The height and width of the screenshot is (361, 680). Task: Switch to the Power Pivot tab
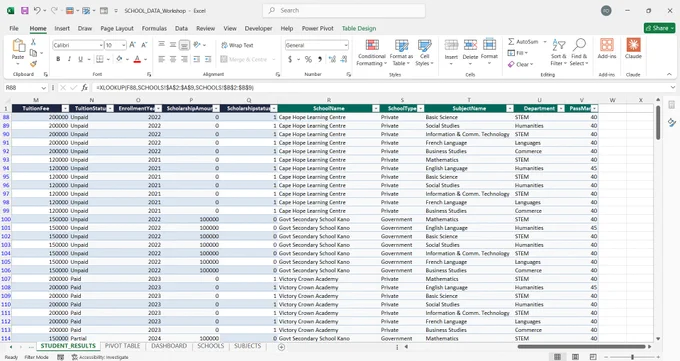point(317,28)
